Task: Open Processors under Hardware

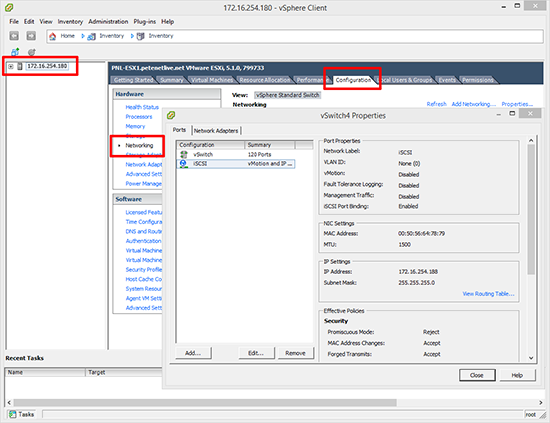Action: (139, 116)
